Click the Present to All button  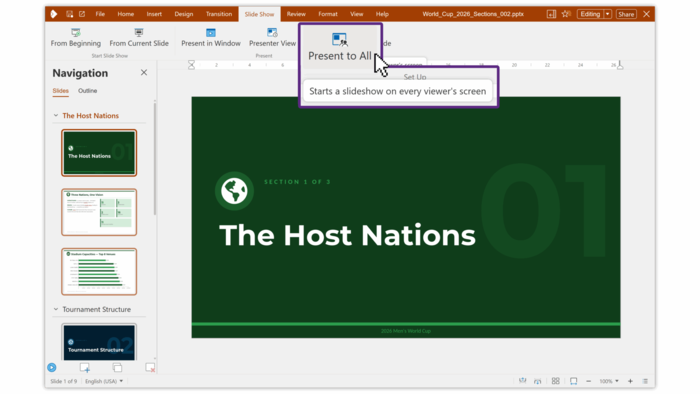[x=339, y=47]
